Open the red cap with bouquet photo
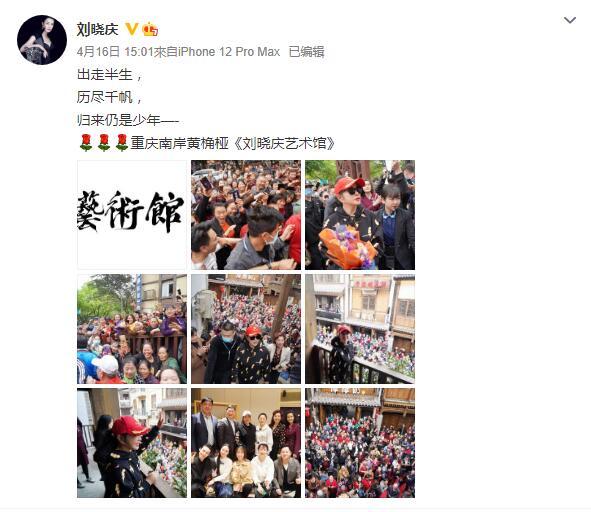The image size is (591, 512). click(360, 215)
